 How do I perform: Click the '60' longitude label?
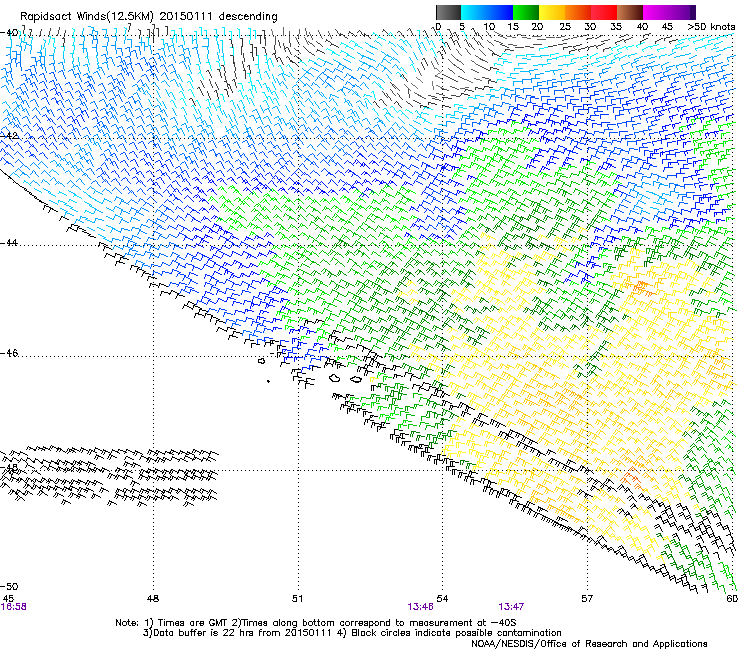(732, 599)
